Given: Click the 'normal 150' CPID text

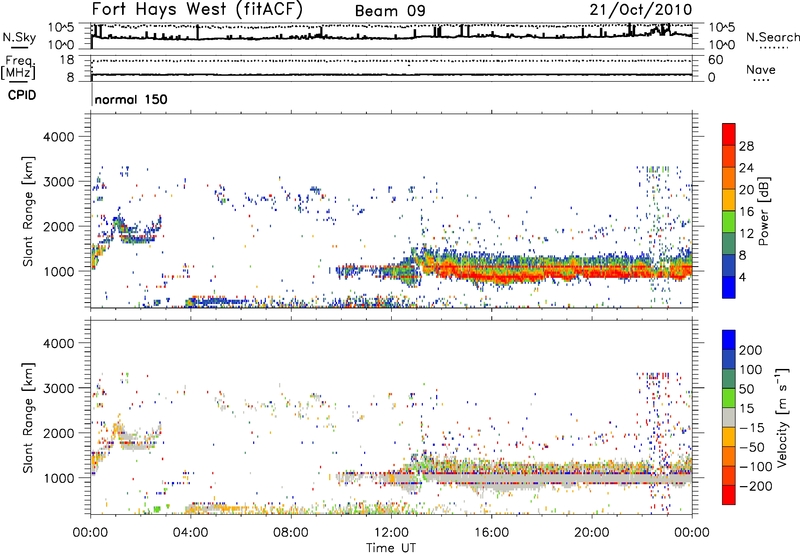Looking at the screenshot, I should [131, 99].
